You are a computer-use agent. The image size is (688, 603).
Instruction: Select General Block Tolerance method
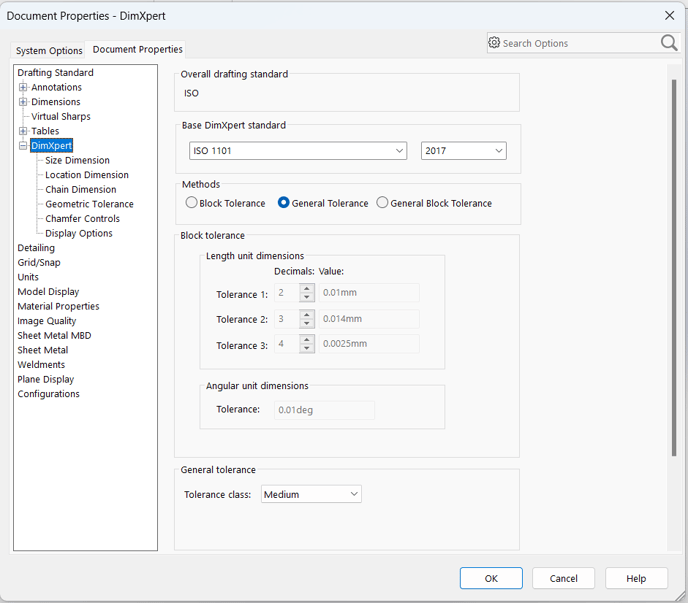[x=382, y=203]
